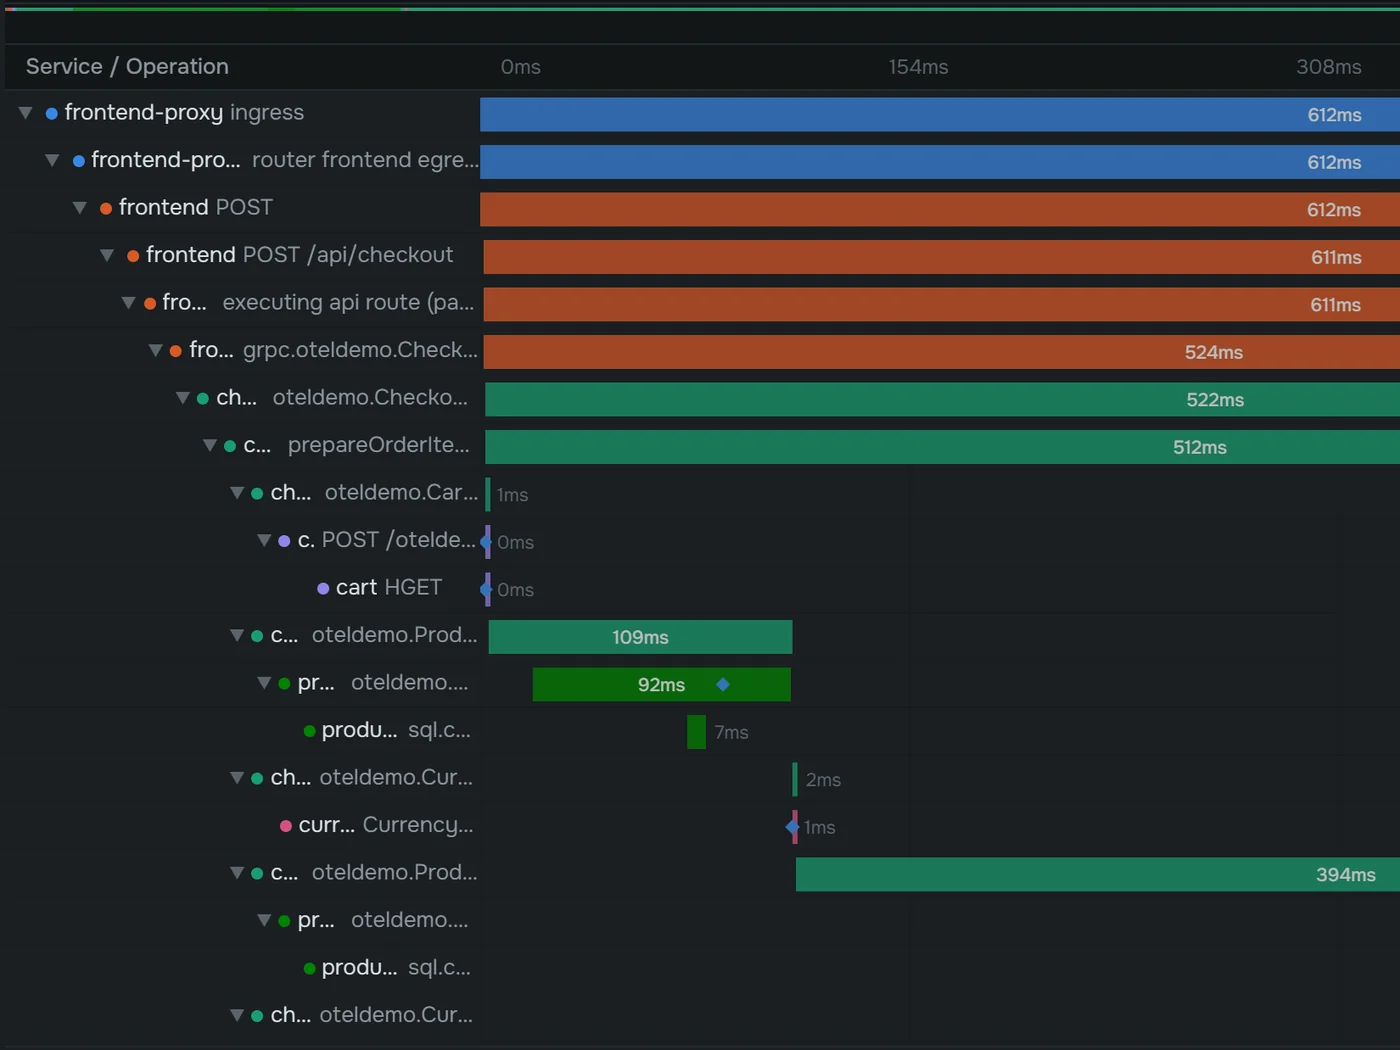Screen dimensions: 1400x1050
Task: Collapse the router frontend egress row
Action: [x=52, y=160]
